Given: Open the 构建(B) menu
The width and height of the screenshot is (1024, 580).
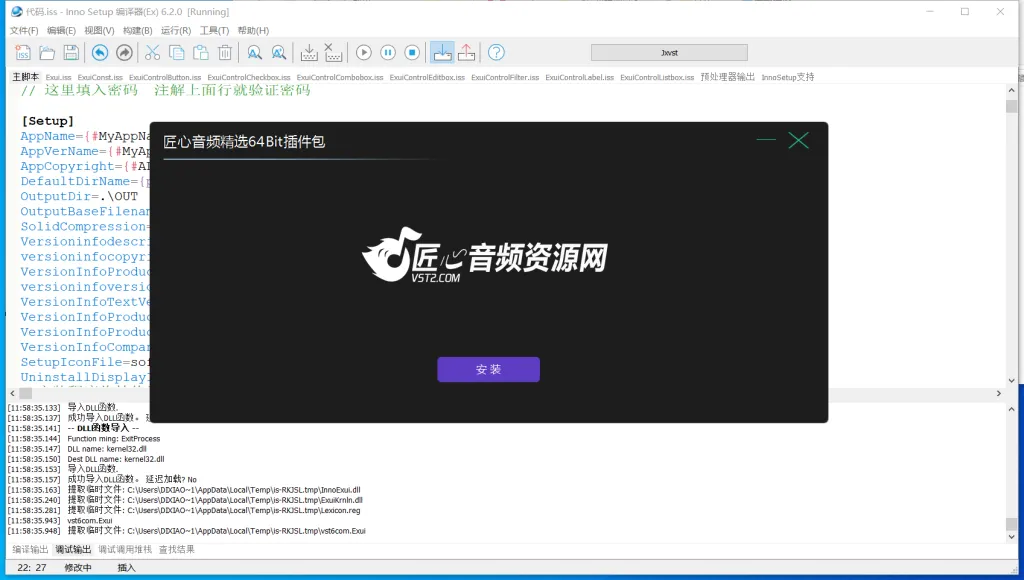Looking at the screenshot, I should [x=135, y=30].
